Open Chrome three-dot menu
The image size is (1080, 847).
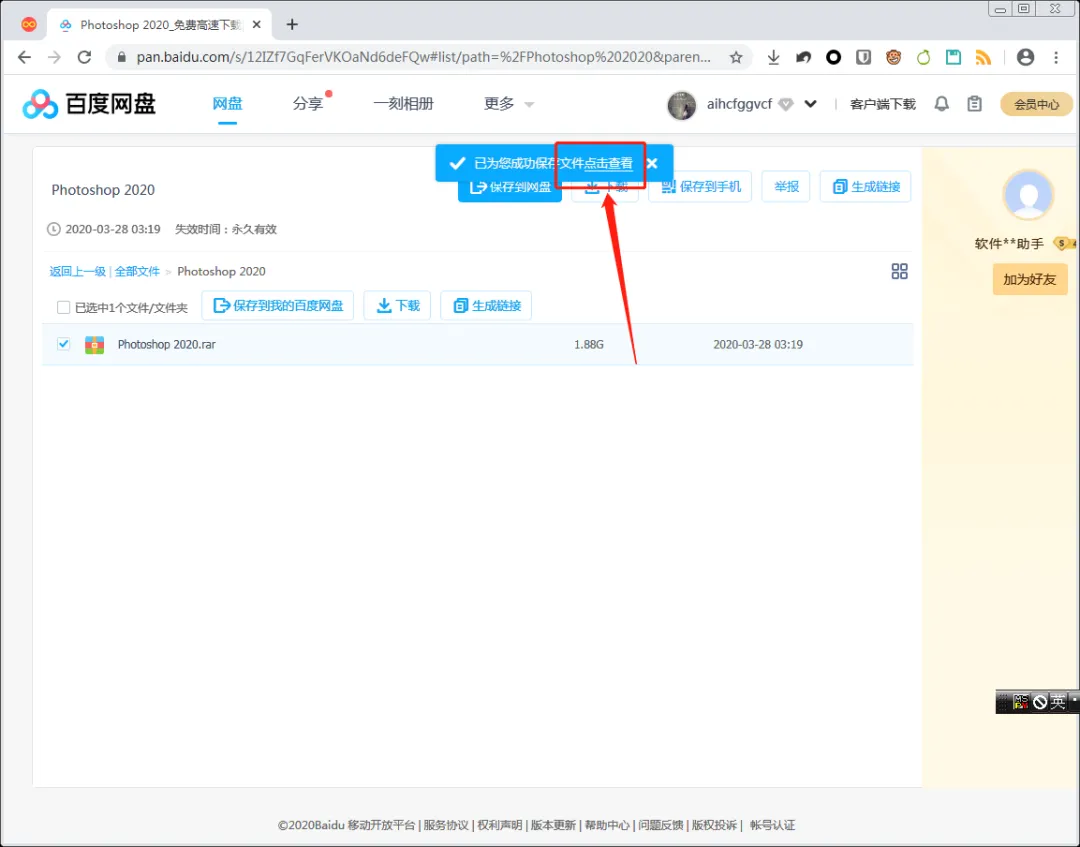[1056, 57]
